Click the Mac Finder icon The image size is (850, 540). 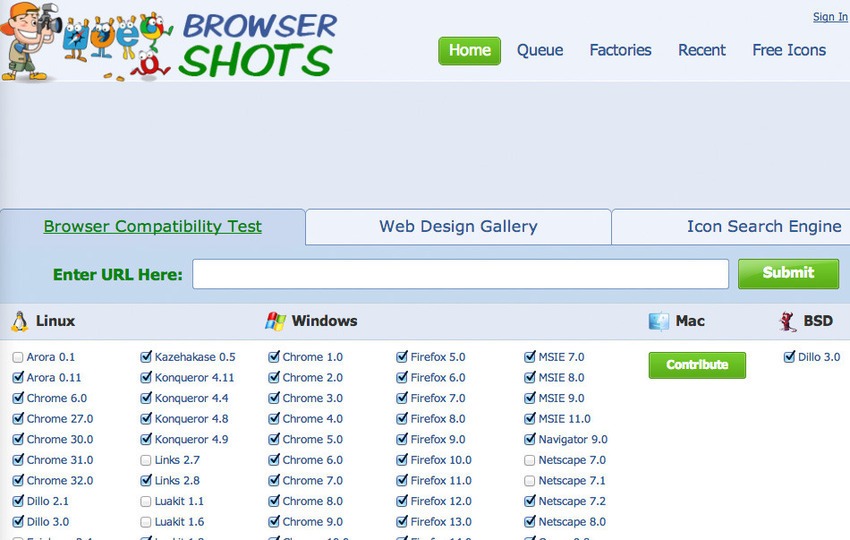pos(659,321)
